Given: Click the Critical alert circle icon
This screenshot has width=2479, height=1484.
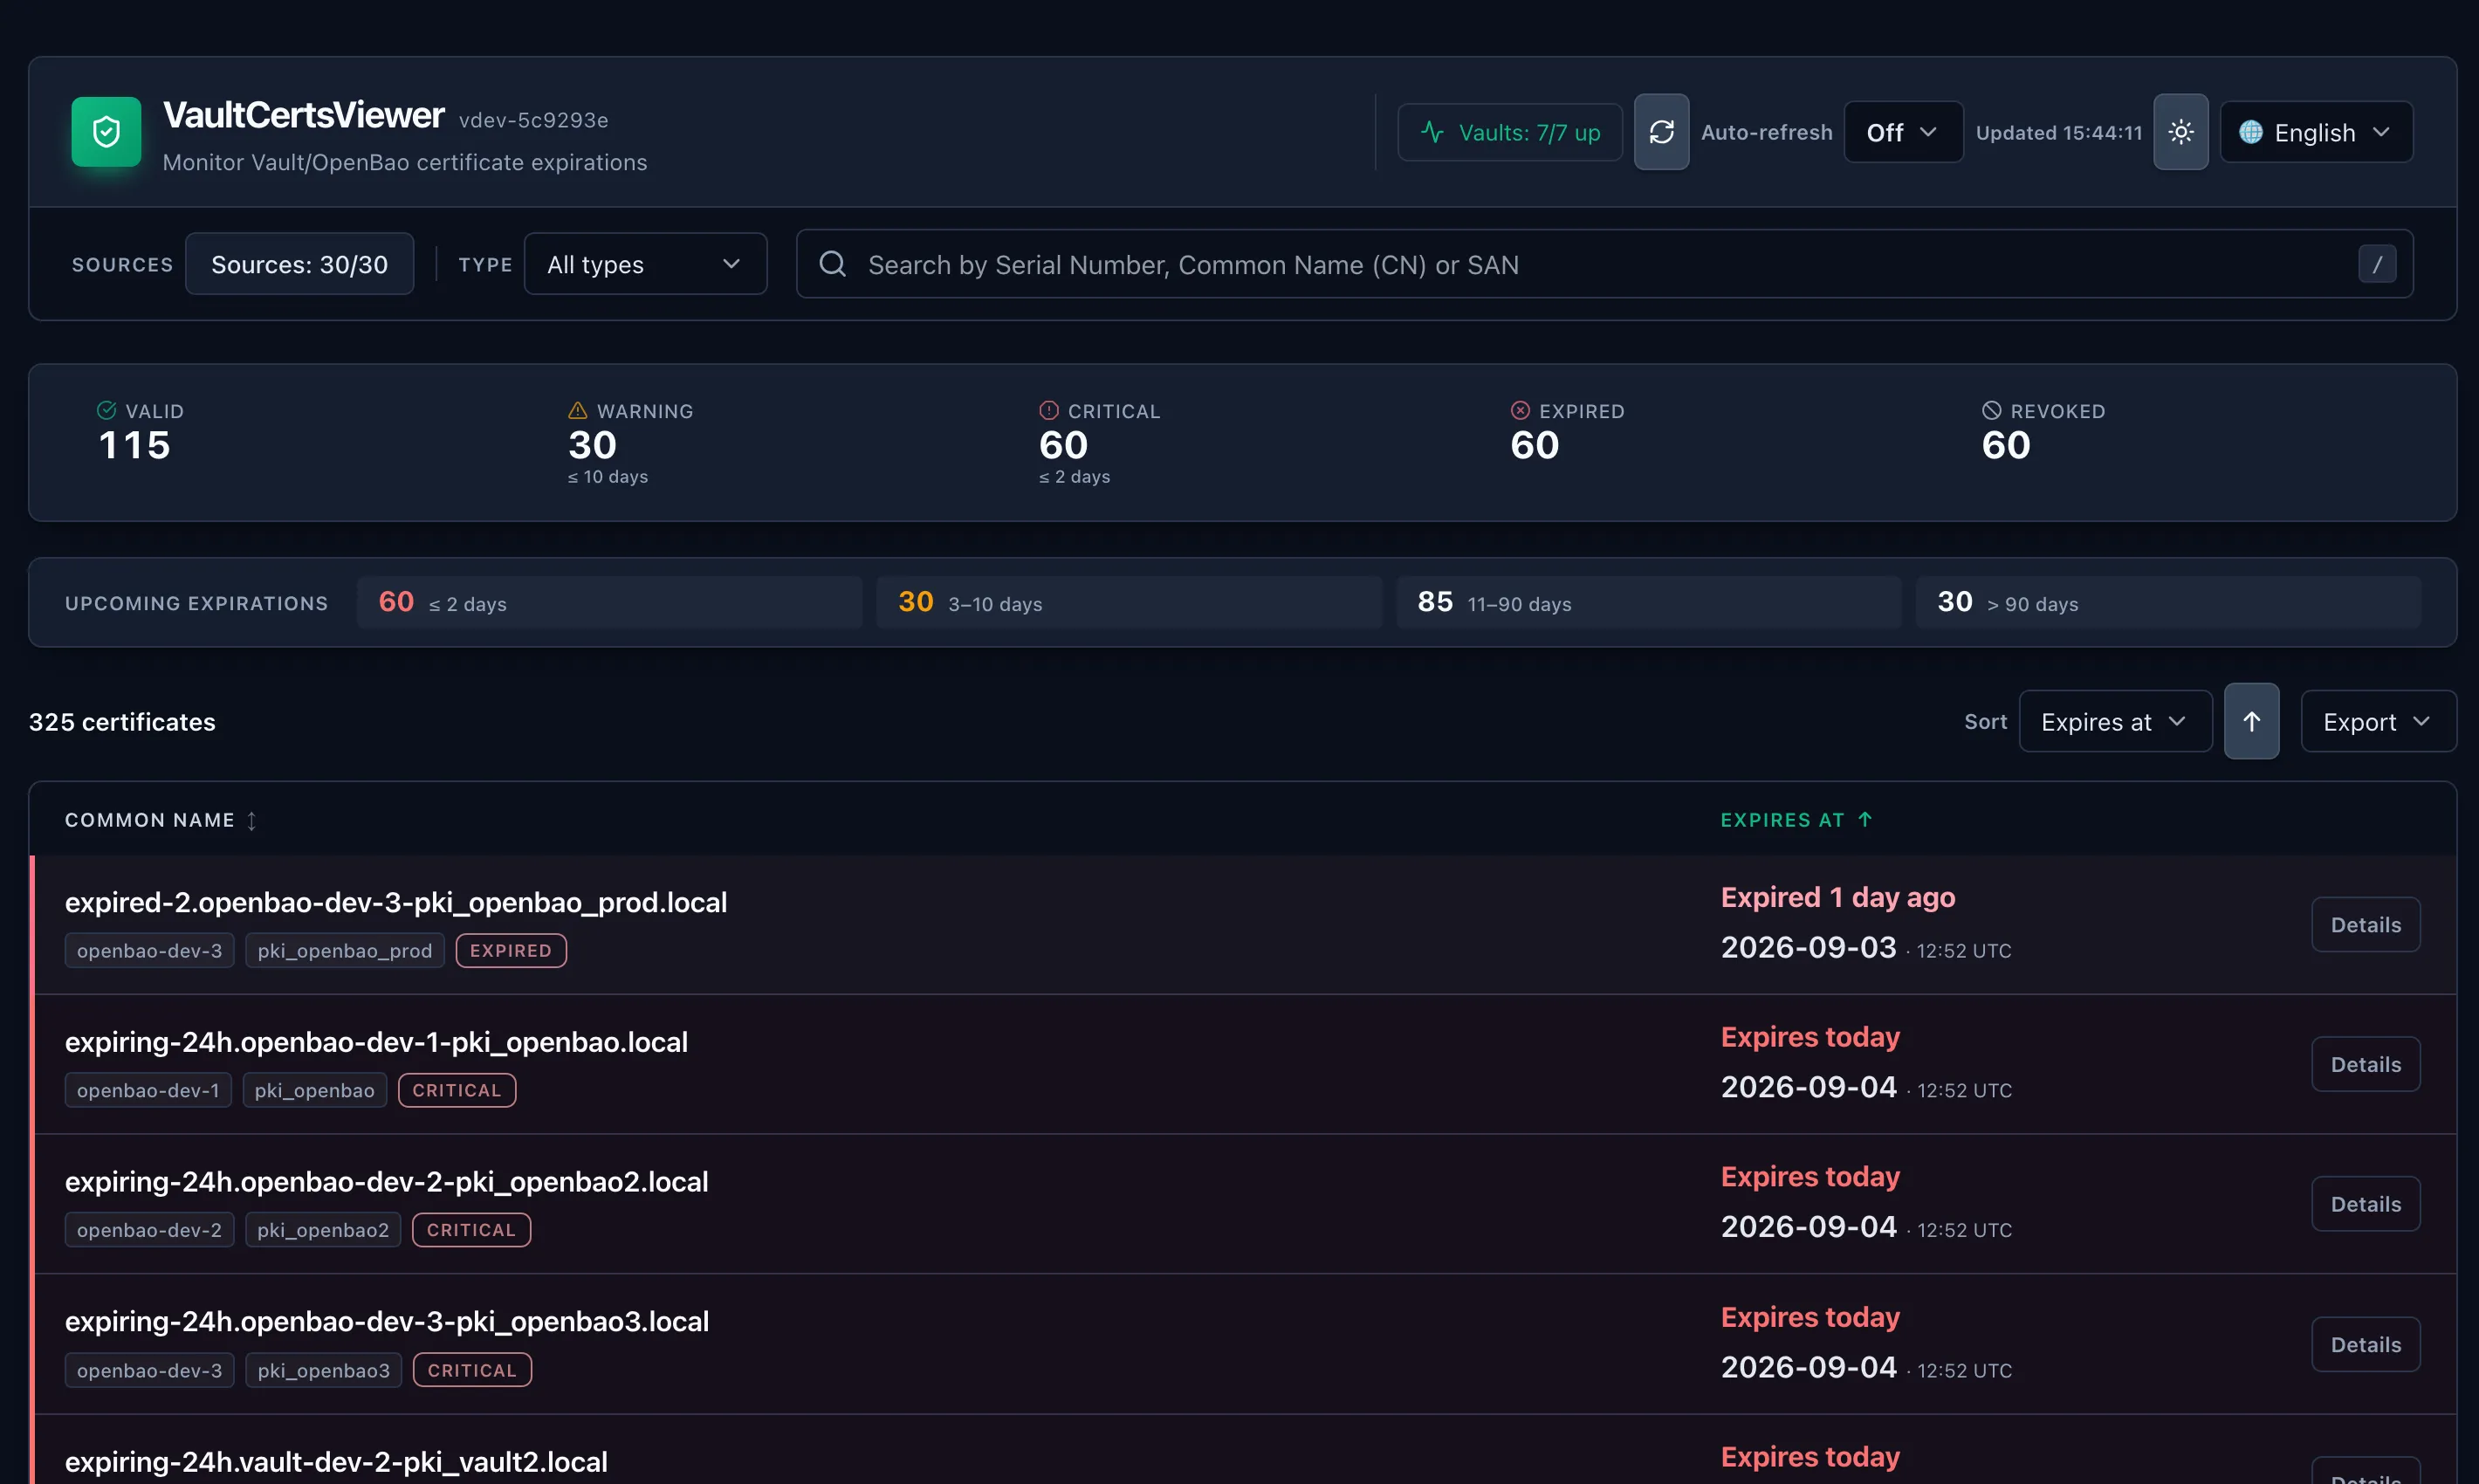Looking at the screenshot, I should pyautogui.click(x=1048, y=410).
